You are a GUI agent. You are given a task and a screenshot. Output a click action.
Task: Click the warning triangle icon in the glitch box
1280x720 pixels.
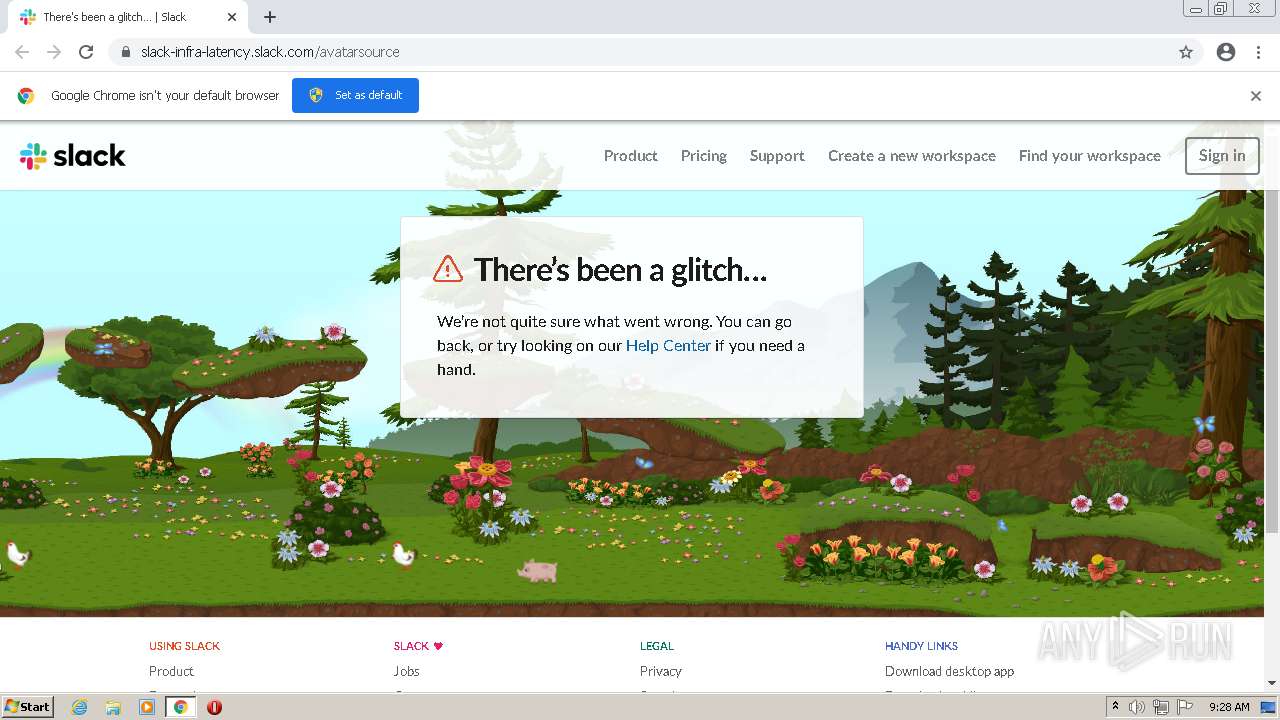448,269
